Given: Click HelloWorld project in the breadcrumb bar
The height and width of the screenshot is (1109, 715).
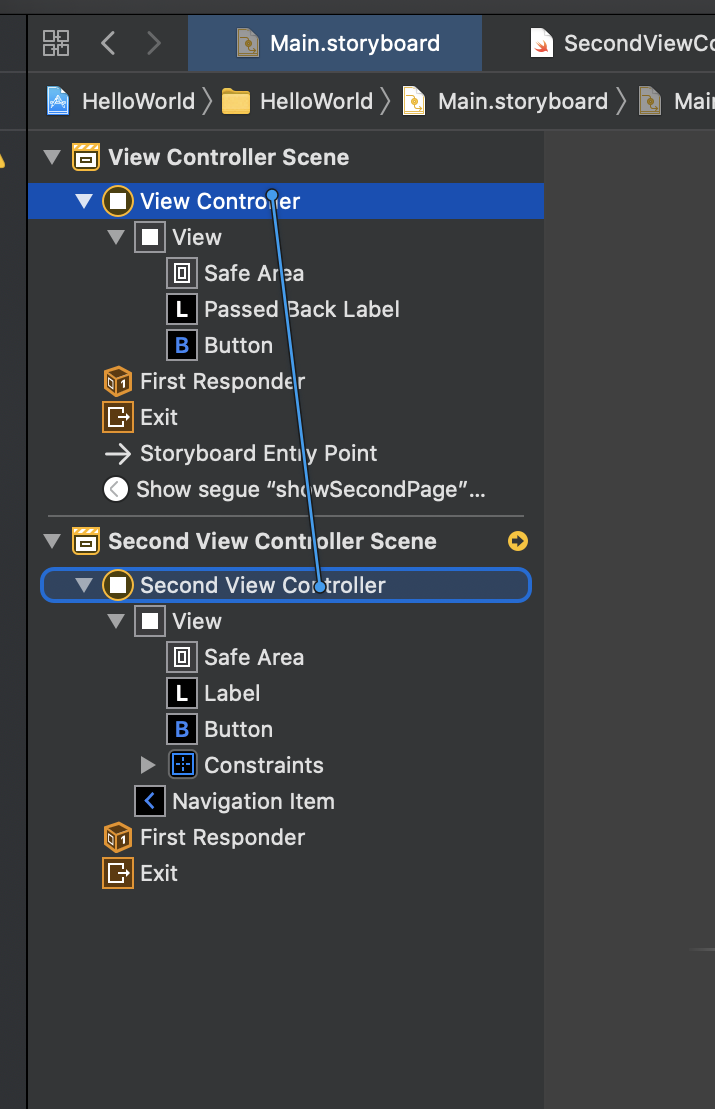Looking at the screenshot, I should (x=120, y=101).
